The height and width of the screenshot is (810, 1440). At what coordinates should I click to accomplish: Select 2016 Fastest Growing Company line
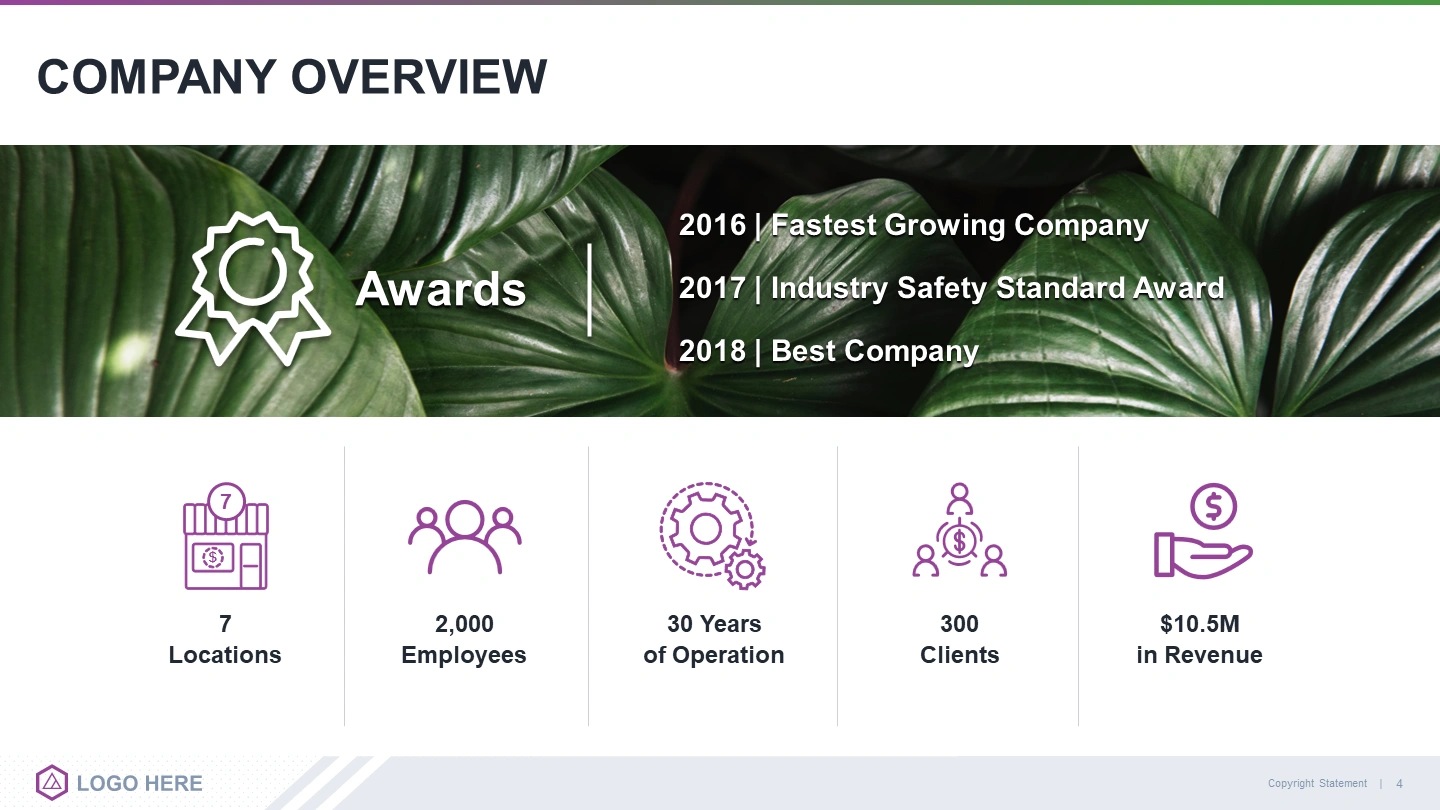point(914,225)
